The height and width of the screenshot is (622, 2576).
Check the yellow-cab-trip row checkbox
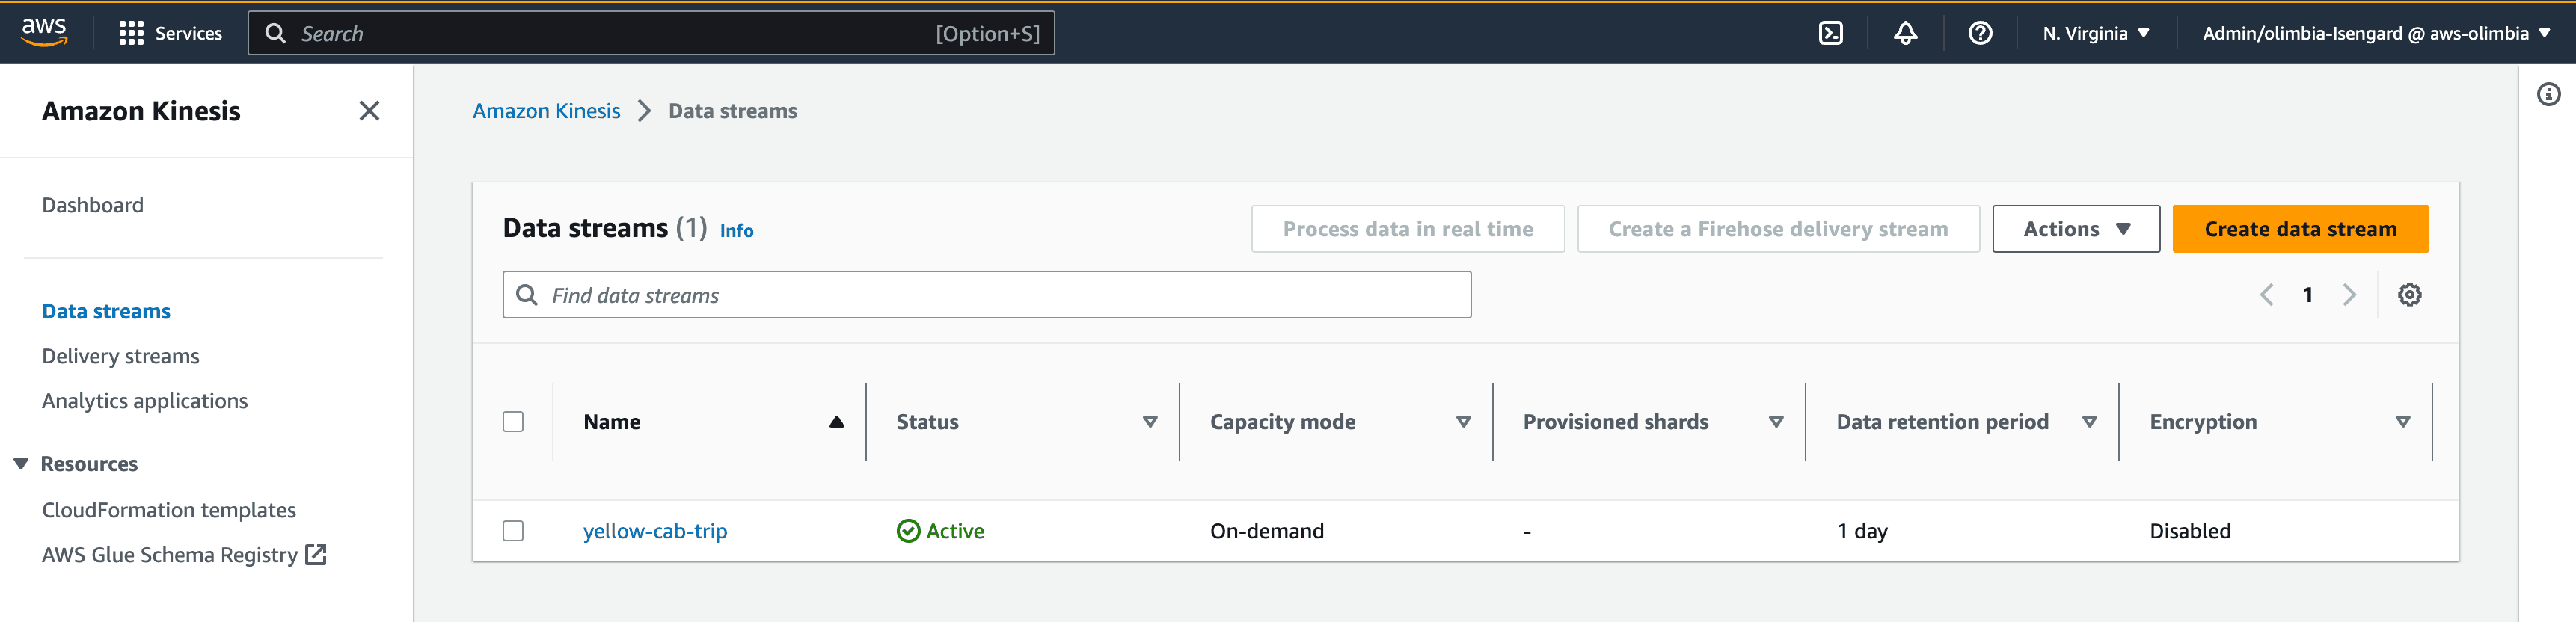(513, 531)
